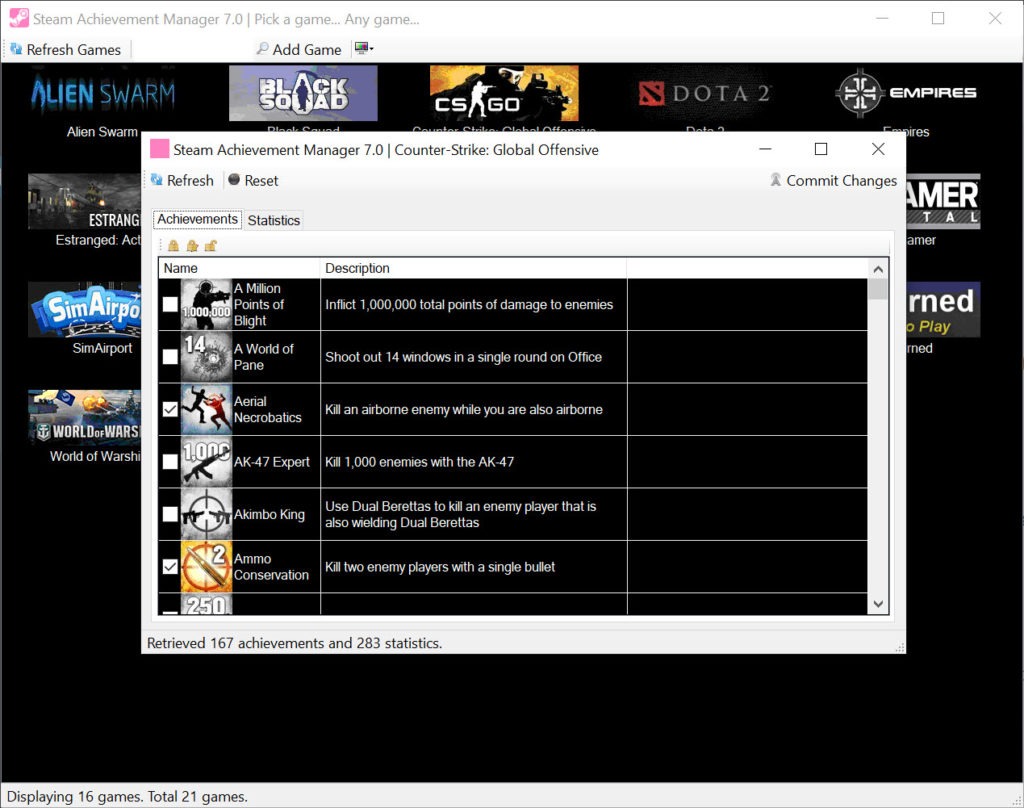This screenshot has height=808, width=1024.
Task: Click Commit Changes to save achievements
Action: click(x=833, y=180)
